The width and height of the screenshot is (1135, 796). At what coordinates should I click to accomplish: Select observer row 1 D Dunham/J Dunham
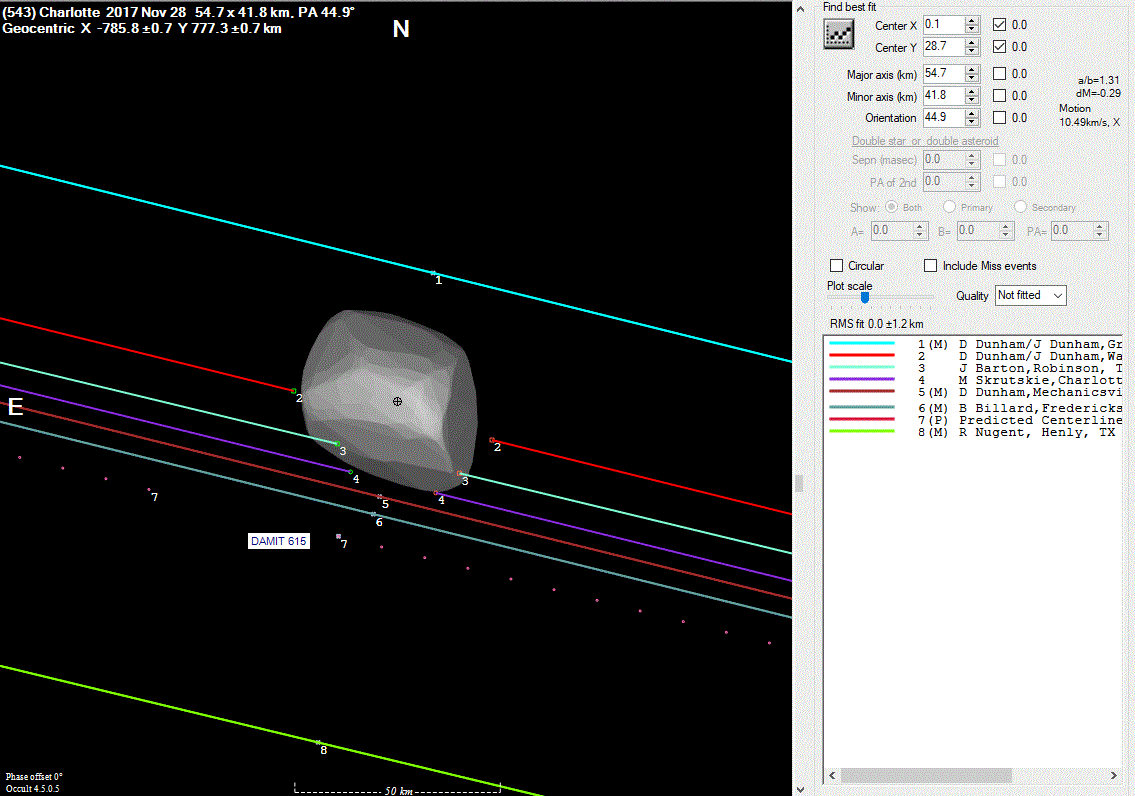[x=975, y=344]
